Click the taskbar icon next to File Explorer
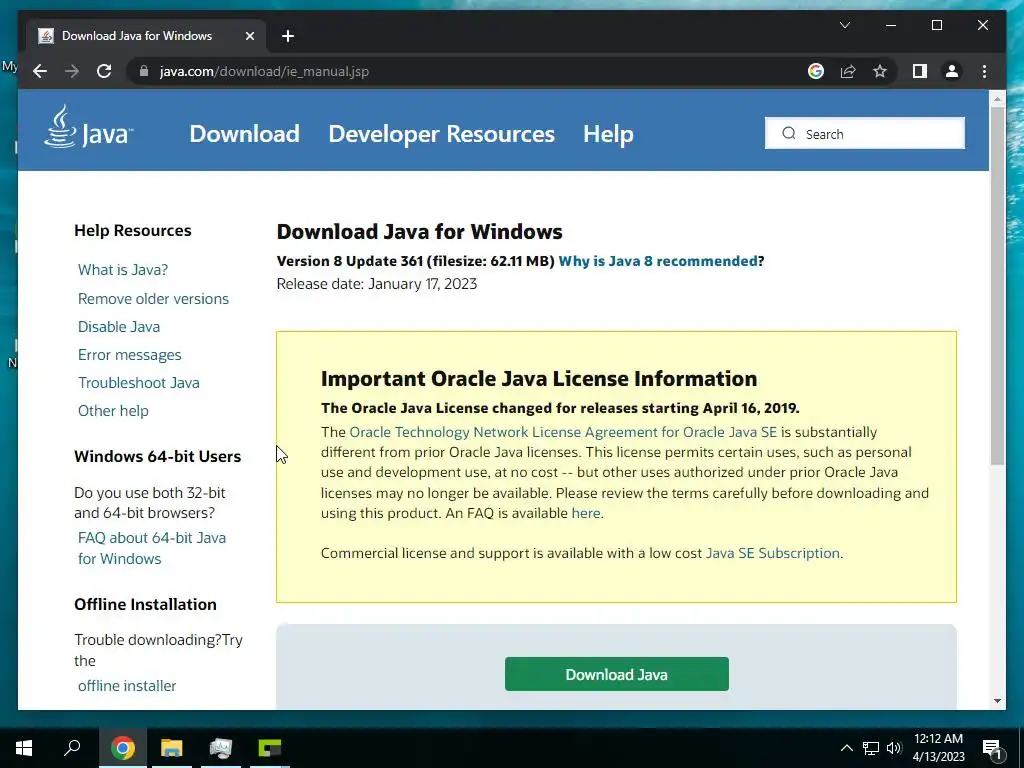The height and width of the screenshot is (768, 1024). (220, 748)
